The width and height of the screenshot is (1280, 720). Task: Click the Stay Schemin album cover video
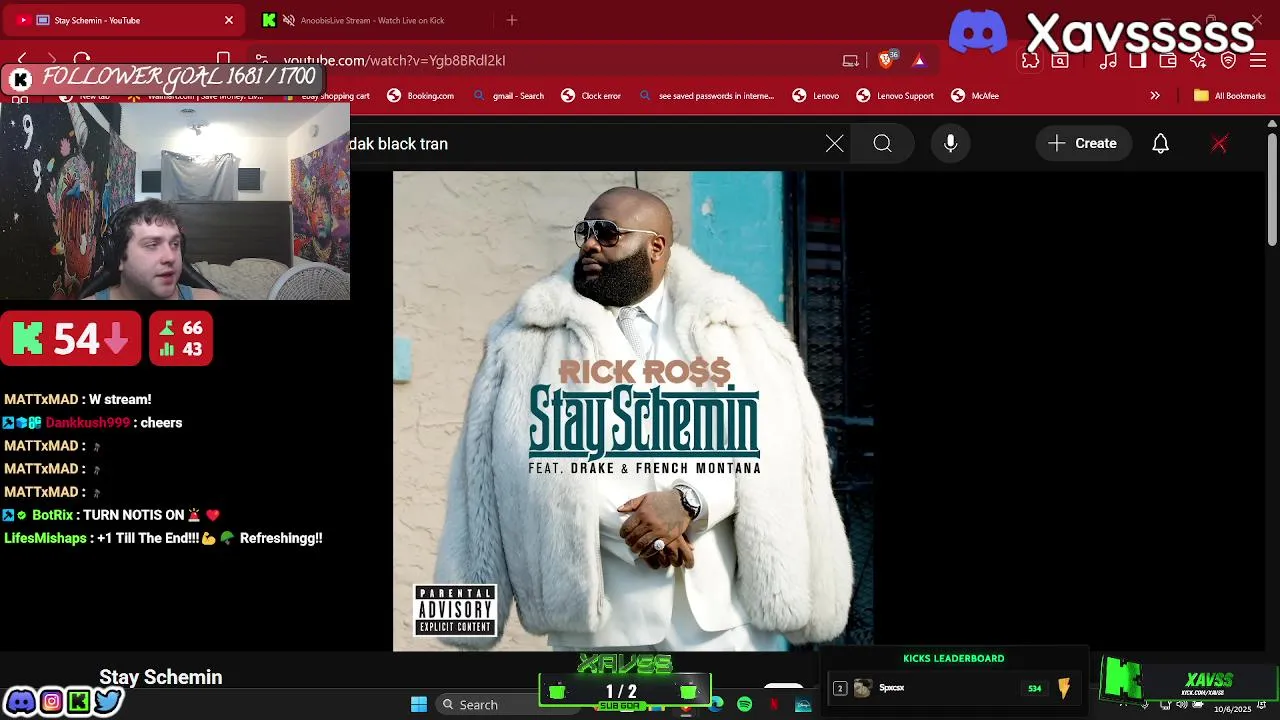(x=633, y=411)
